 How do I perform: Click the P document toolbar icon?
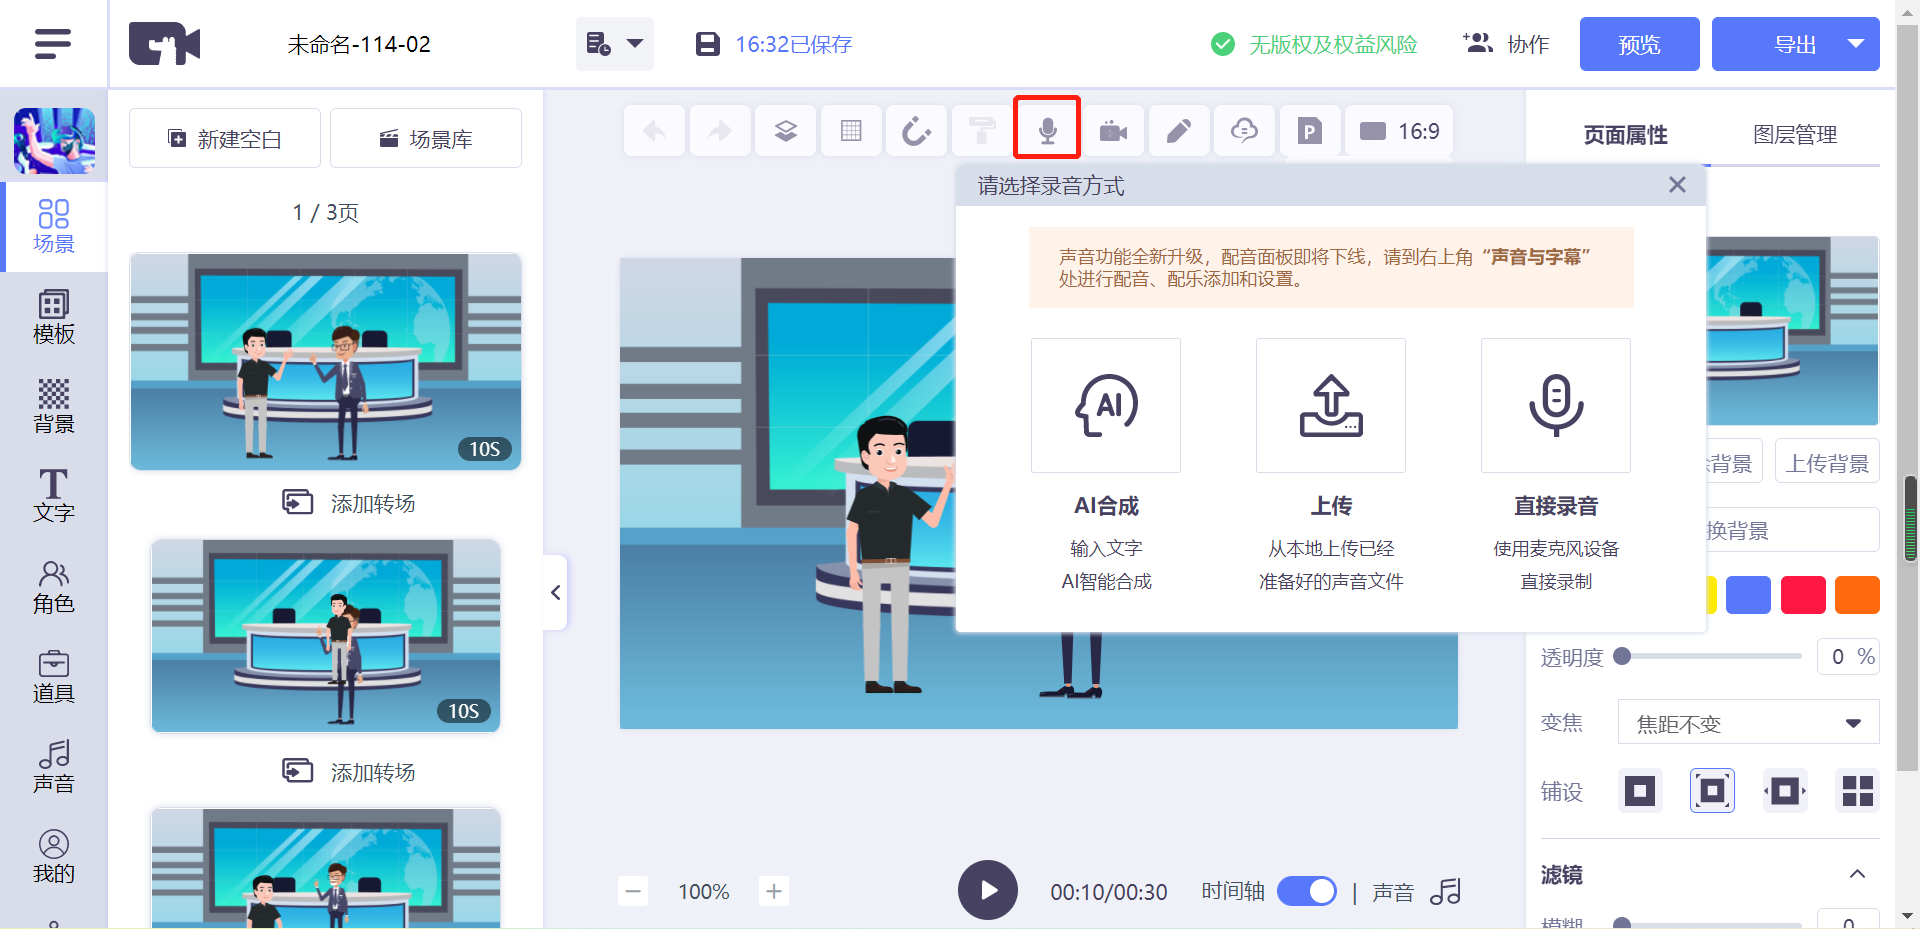[x=1310, y=131]
